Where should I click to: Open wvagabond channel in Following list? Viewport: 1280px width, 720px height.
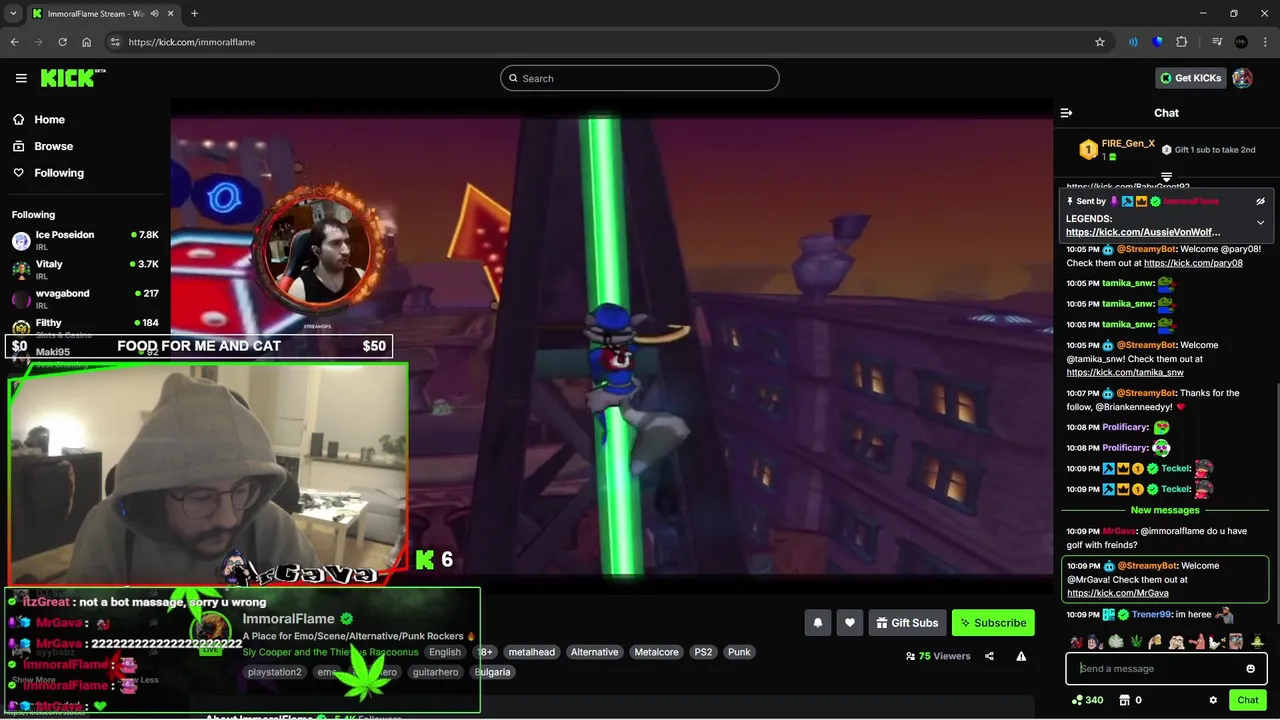coord(85,298)
